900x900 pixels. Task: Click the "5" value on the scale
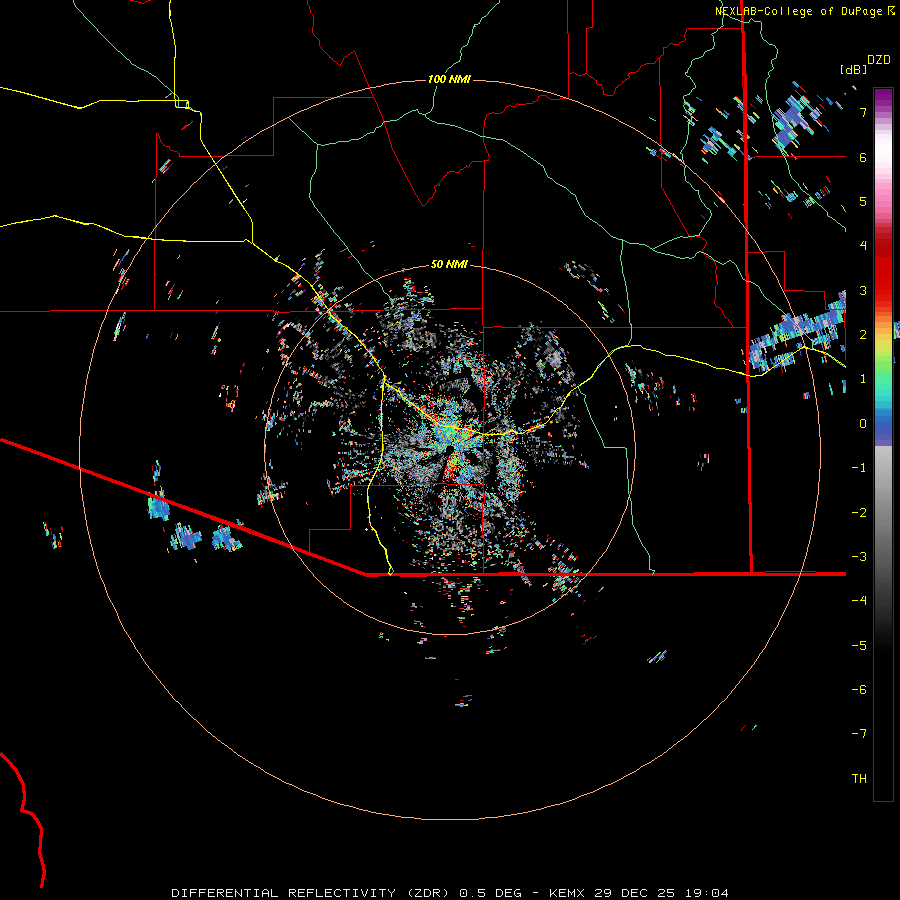coord(863,201)
